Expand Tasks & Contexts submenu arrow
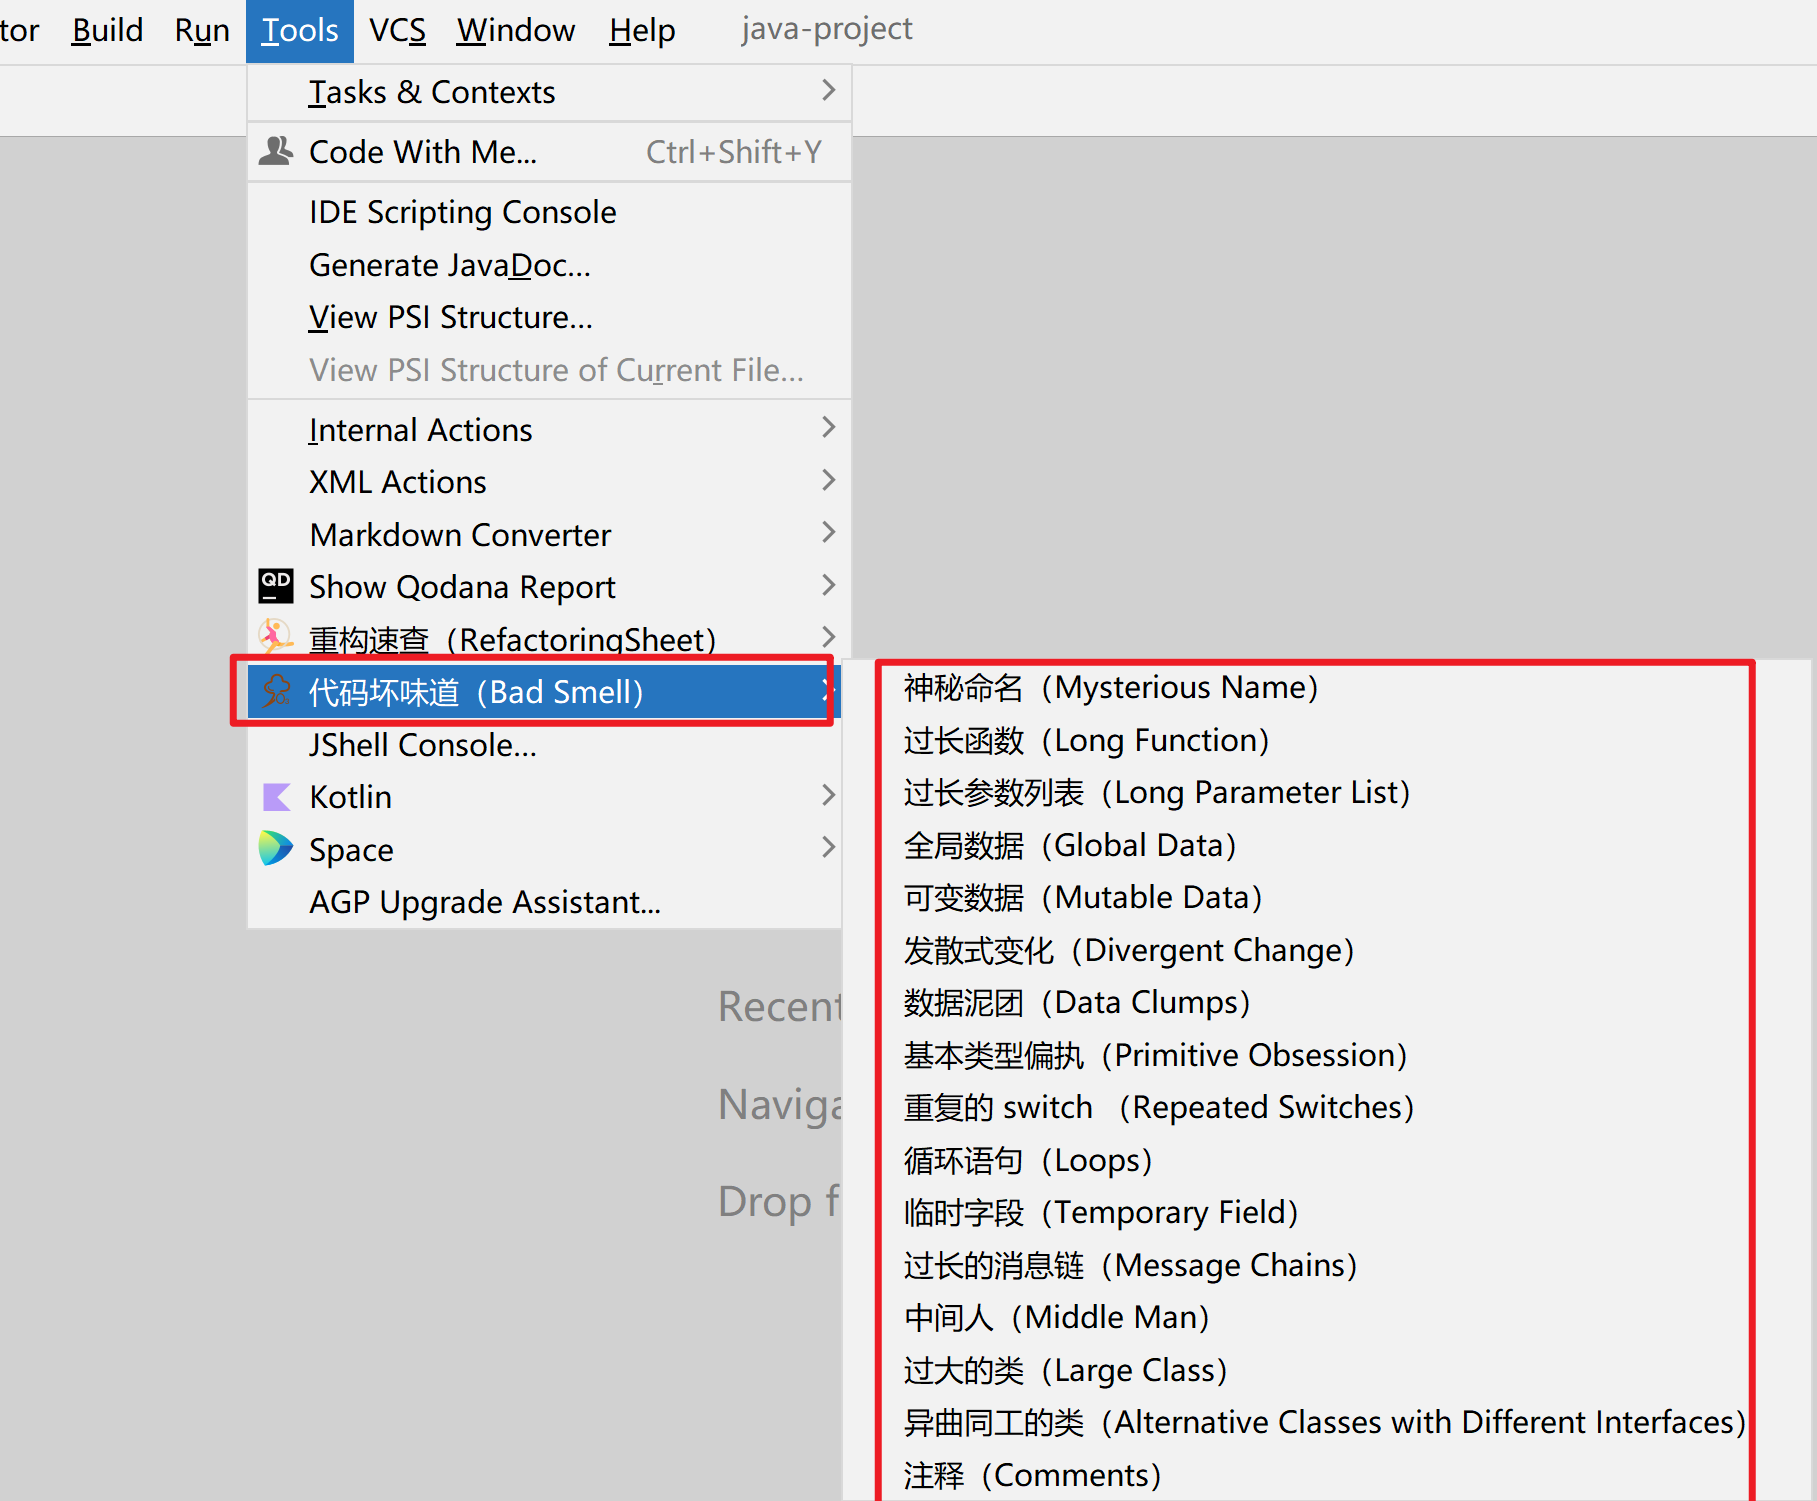1817x1501 pixels. click(828, 90)
